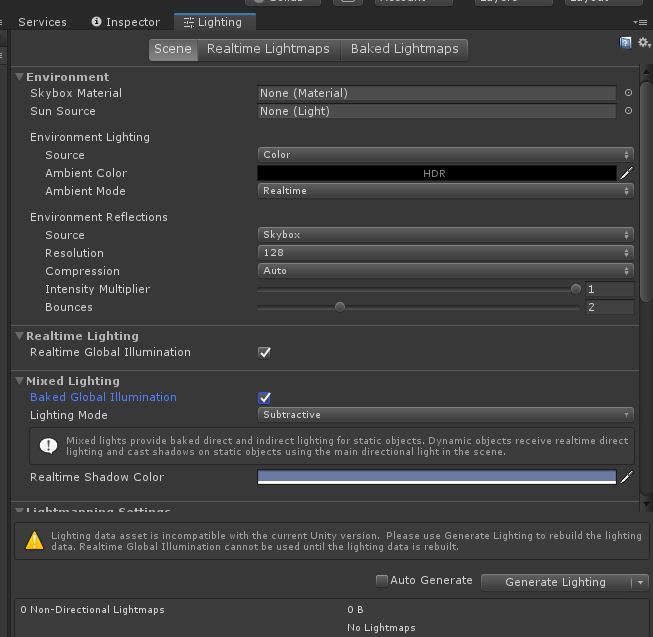Open Environment Reflections Source dropdown
Screen dimensions: 653x637
coord(446,235)
